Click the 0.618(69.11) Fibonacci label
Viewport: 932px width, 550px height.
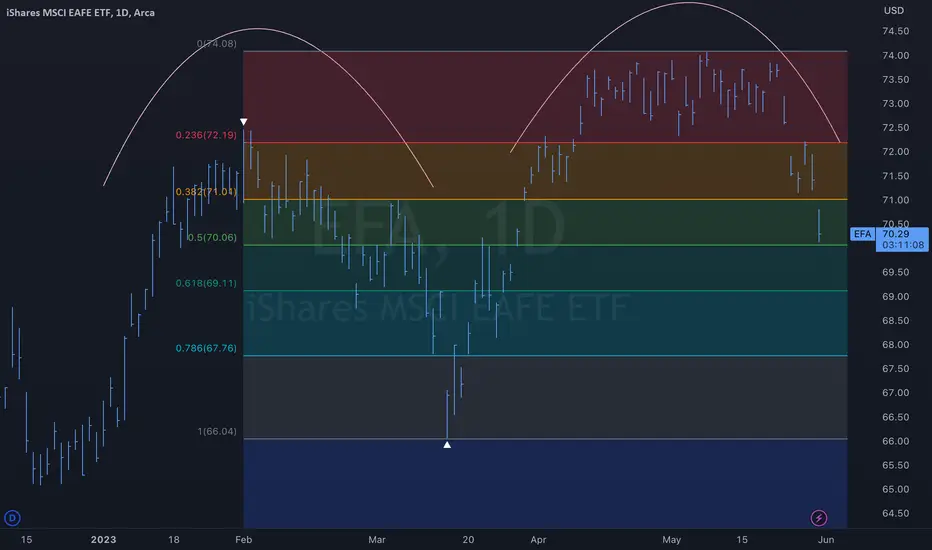(x=206, y=283)
